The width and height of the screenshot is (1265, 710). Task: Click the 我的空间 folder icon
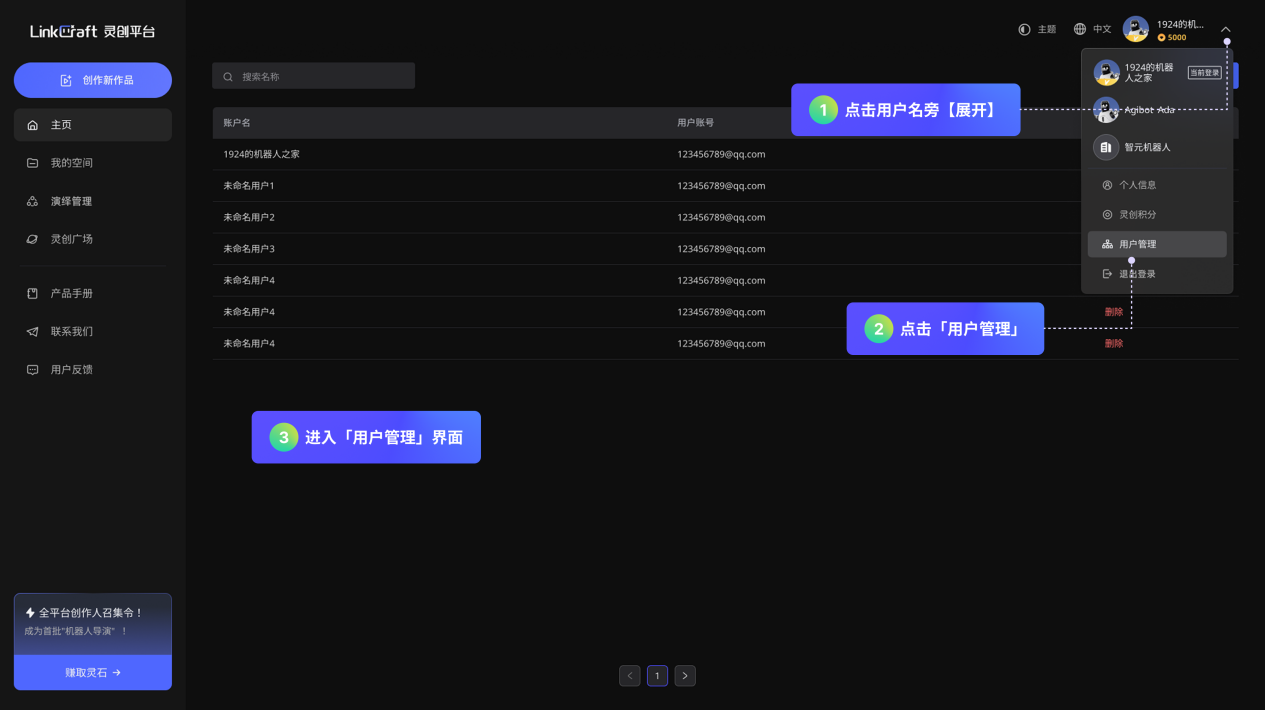(32, 163)
